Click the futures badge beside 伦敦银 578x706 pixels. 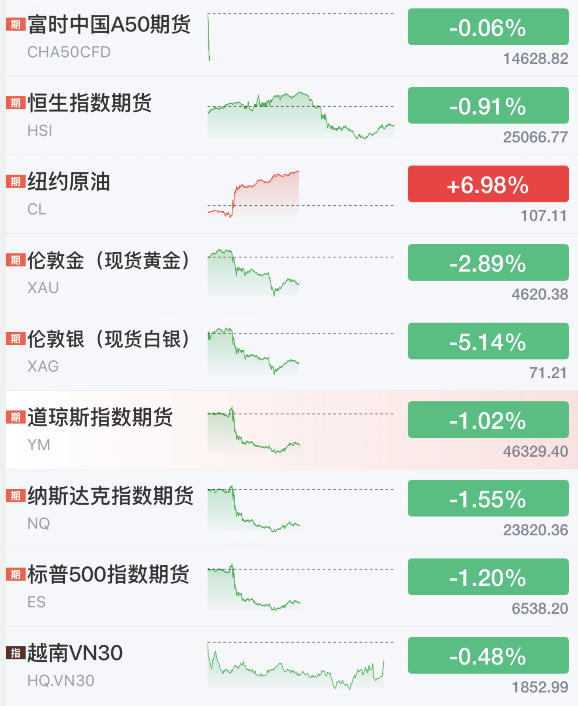[15, 339]
